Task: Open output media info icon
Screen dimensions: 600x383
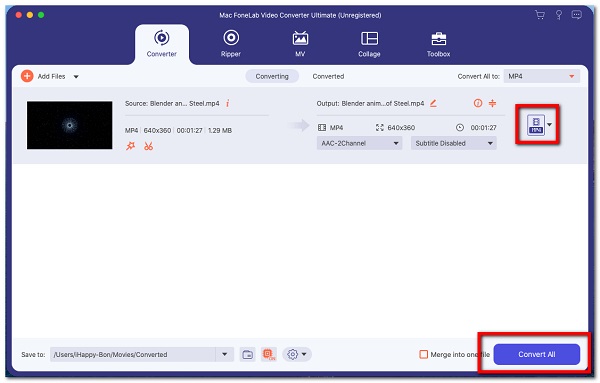Action: (478, 103)
